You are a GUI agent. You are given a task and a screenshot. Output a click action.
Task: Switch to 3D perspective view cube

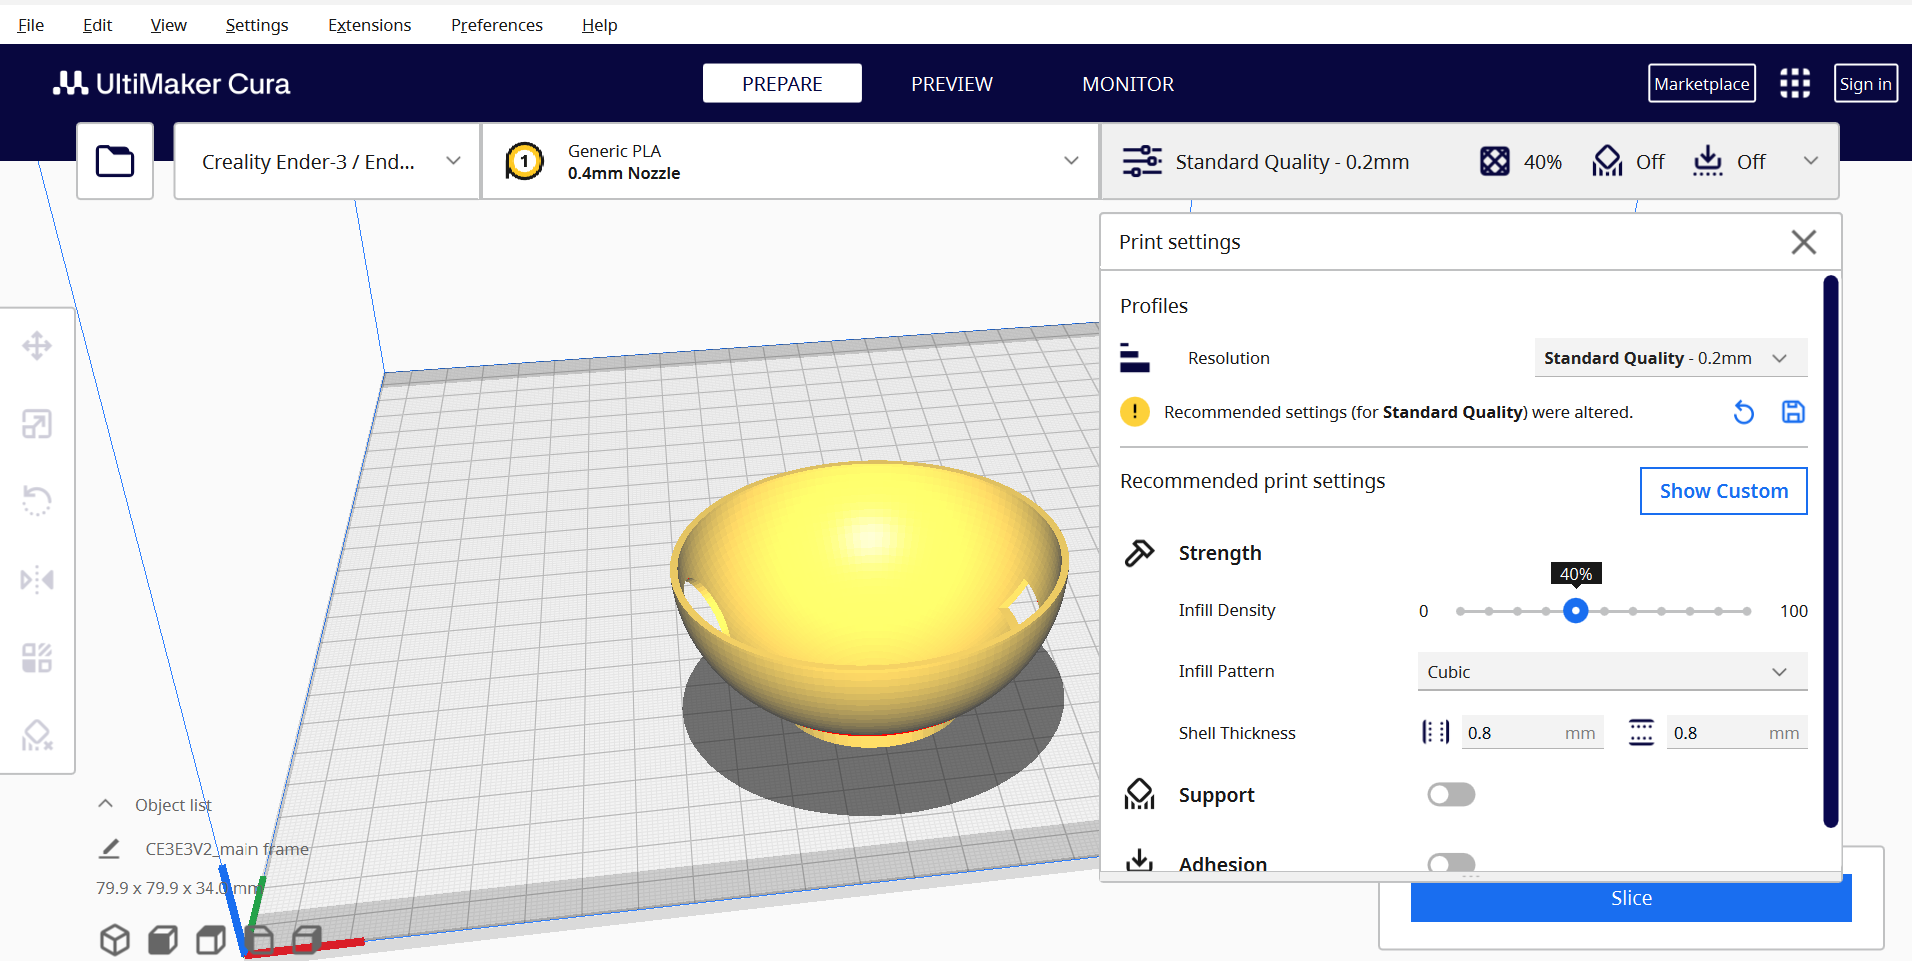(115, 939)
